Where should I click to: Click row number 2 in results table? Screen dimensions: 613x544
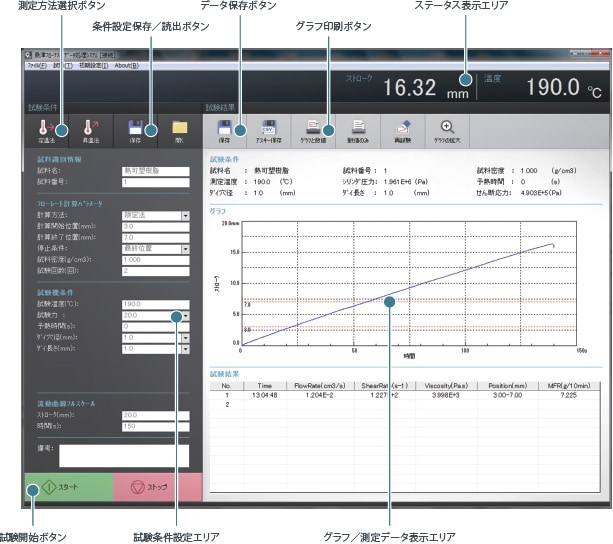click(227, 404)
